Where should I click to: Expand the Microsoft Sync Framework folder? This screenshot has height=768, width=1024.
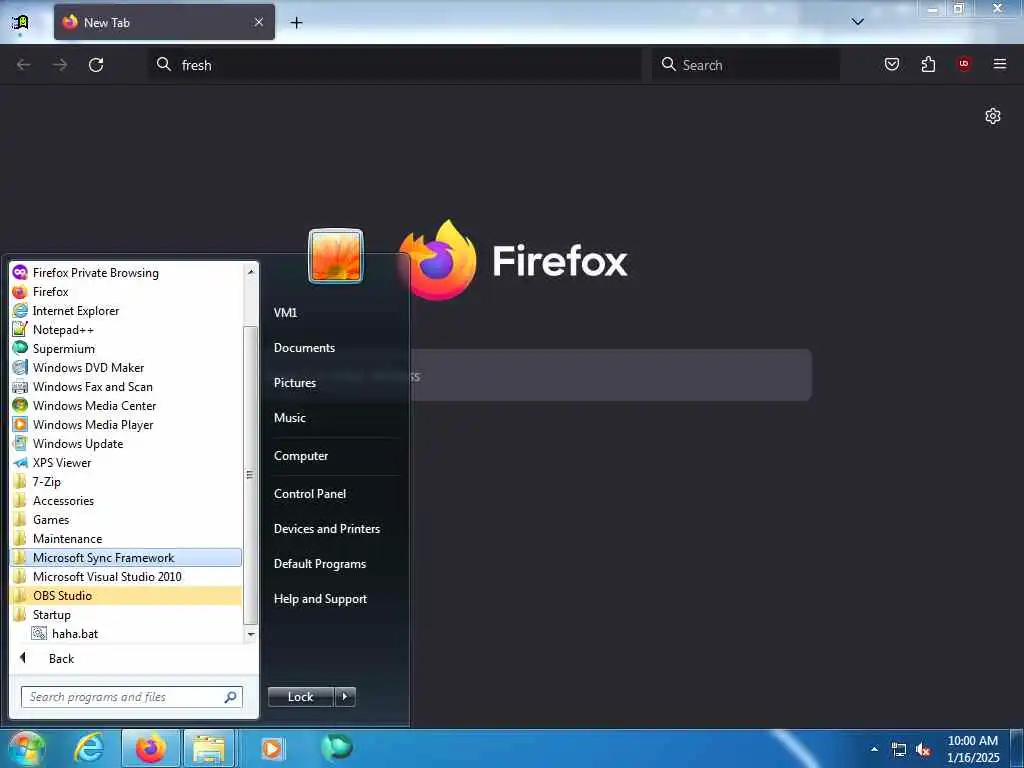click(127, 558)
